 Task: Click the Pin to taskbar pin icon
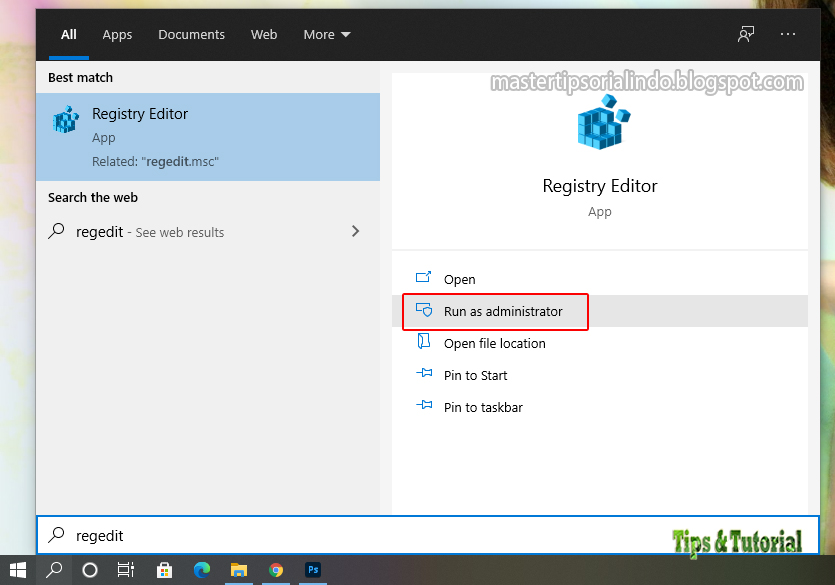[x=424, y=405]
